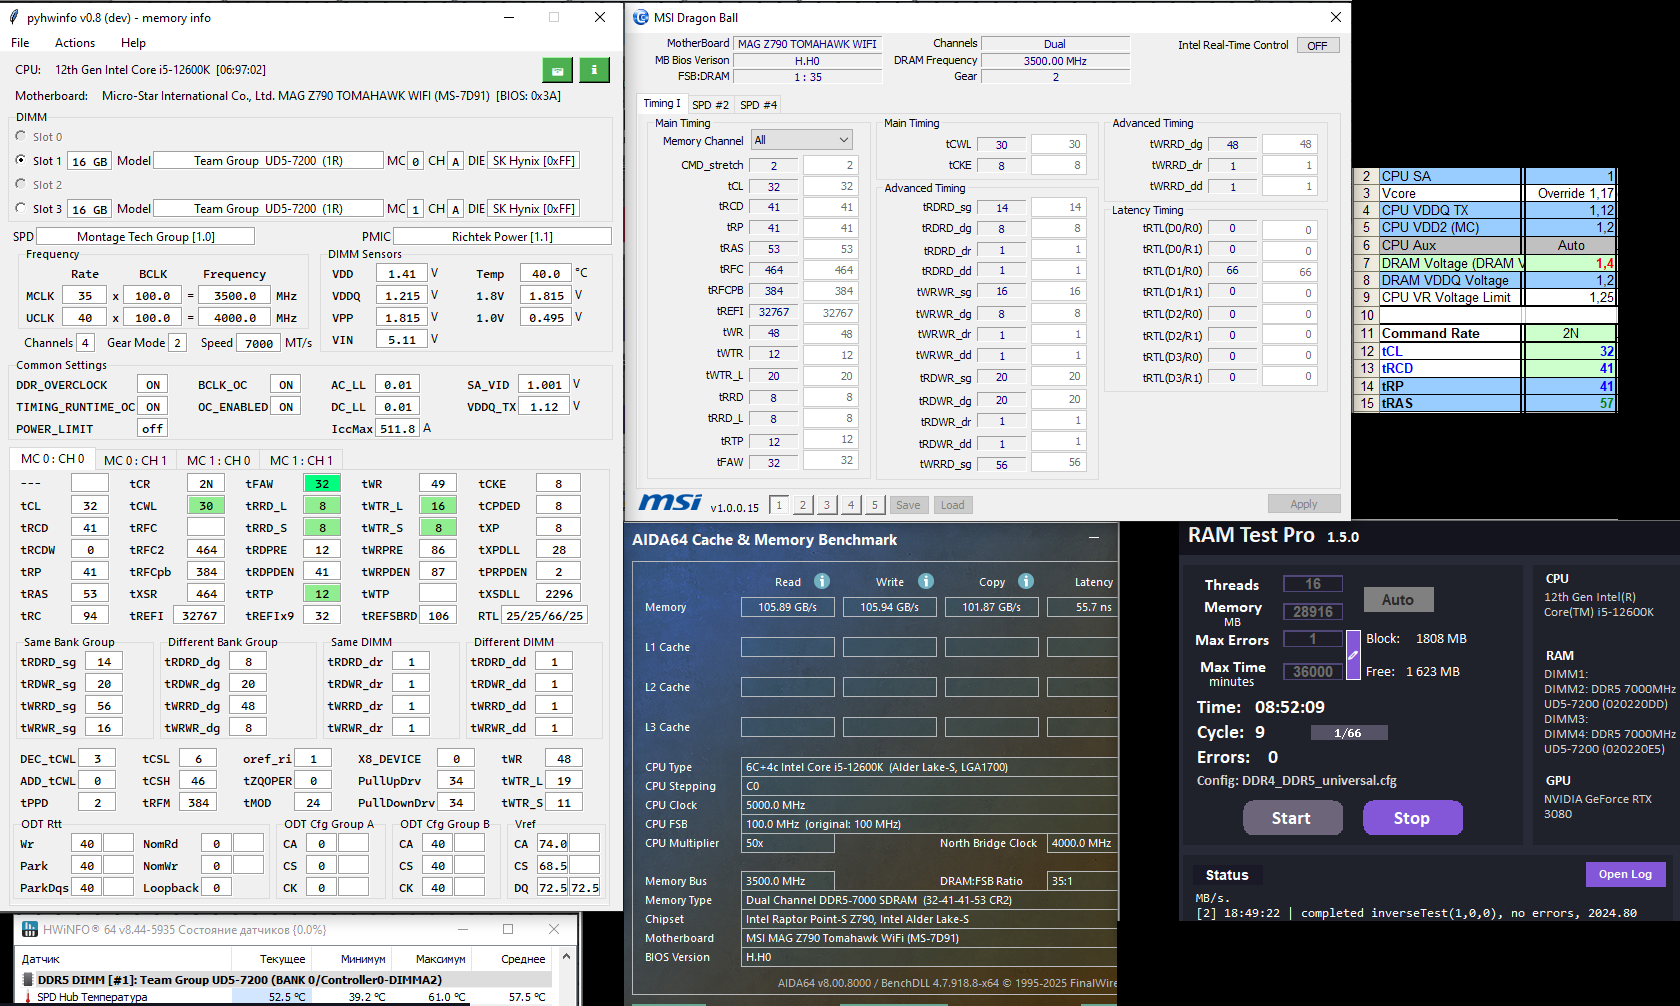This screenshot has height=1006, width=1680.
Task: Click the Max Time minutes field showing 36000
Action: pos(1313,672)
